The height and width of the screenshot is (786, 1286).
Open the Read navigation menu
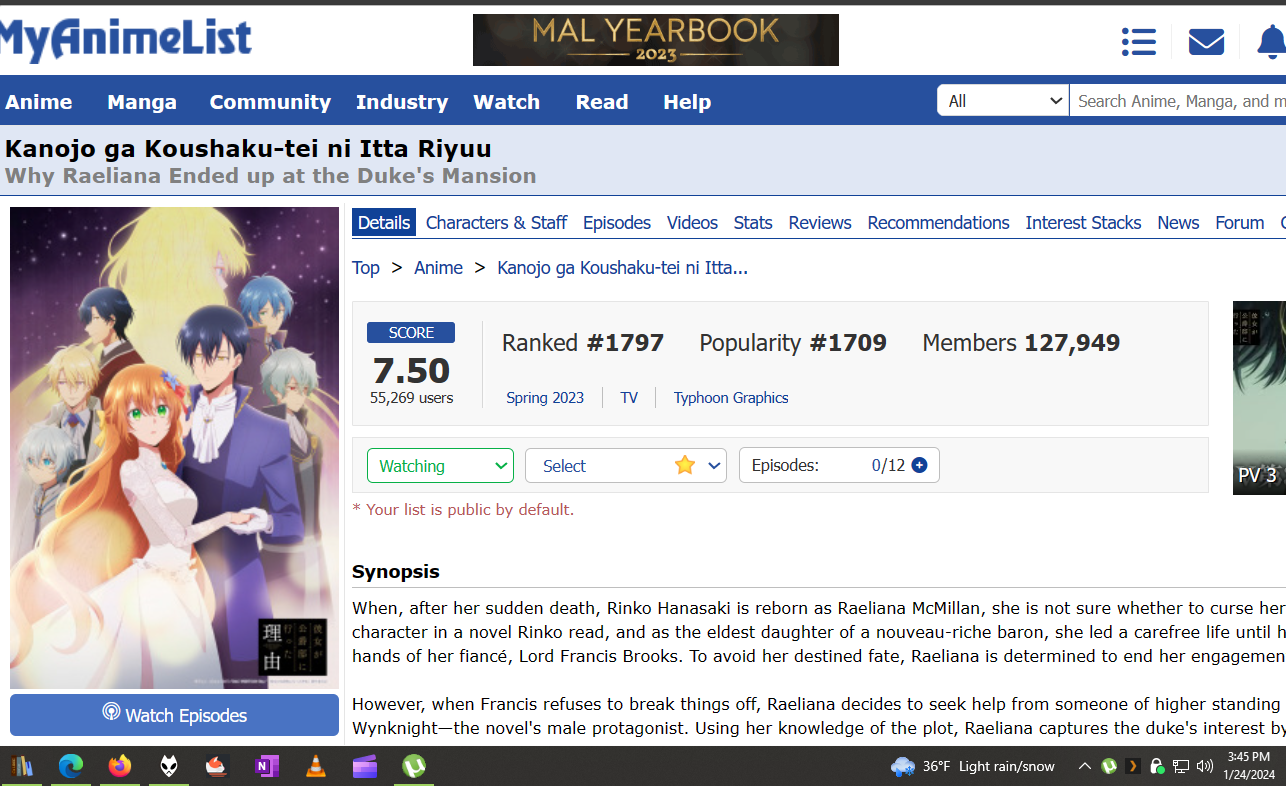click(x=602, y=102)
